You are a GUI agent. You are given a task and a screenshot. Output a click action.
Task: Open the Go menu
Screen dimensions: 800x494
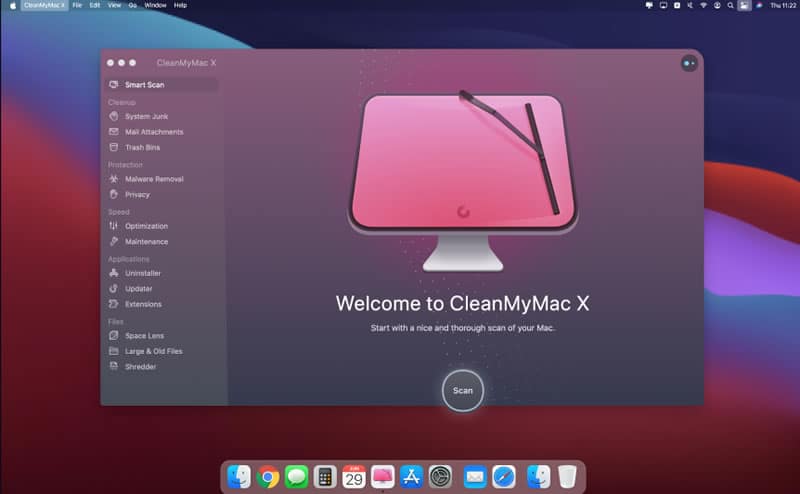coord(133,5)
